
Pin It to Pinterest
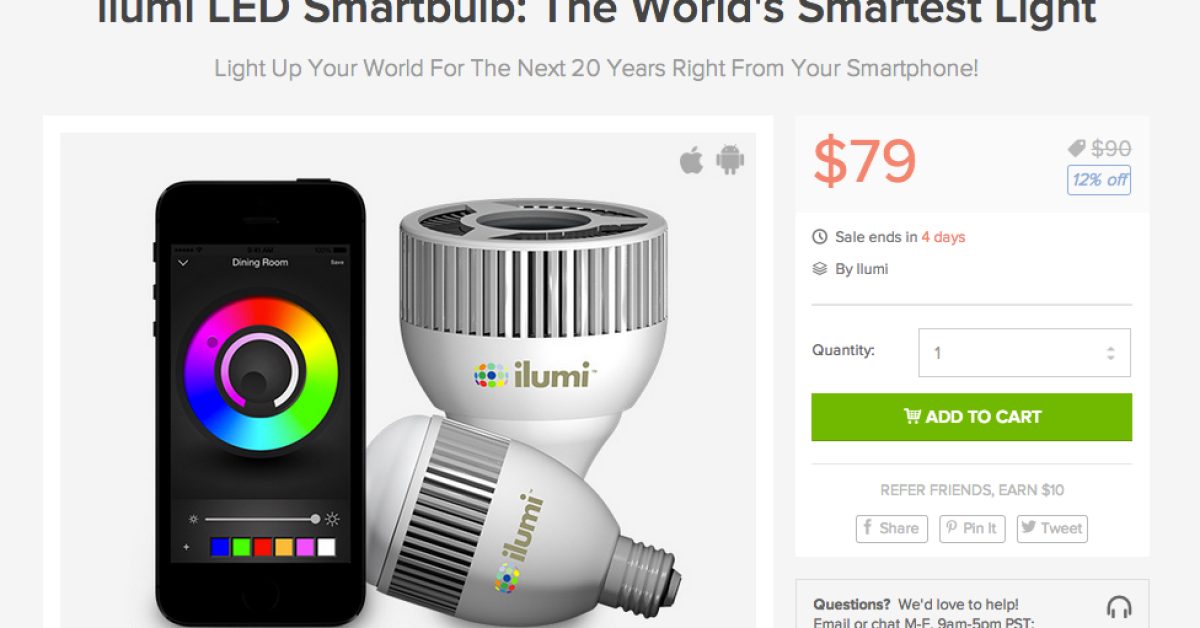pyautogui.click(x=972, y=529)
